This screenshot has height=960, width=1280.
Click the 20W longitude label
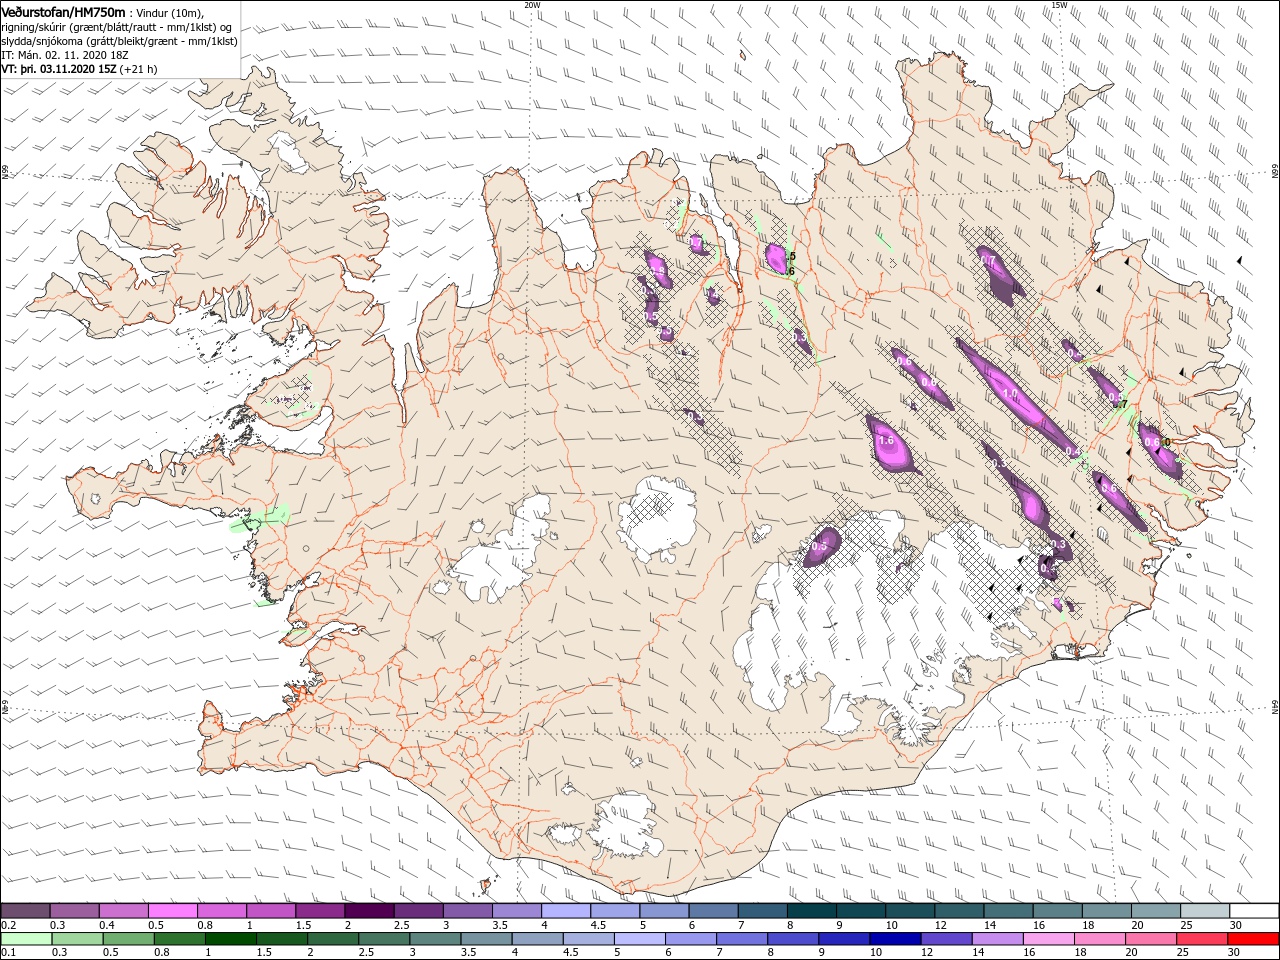532,5
